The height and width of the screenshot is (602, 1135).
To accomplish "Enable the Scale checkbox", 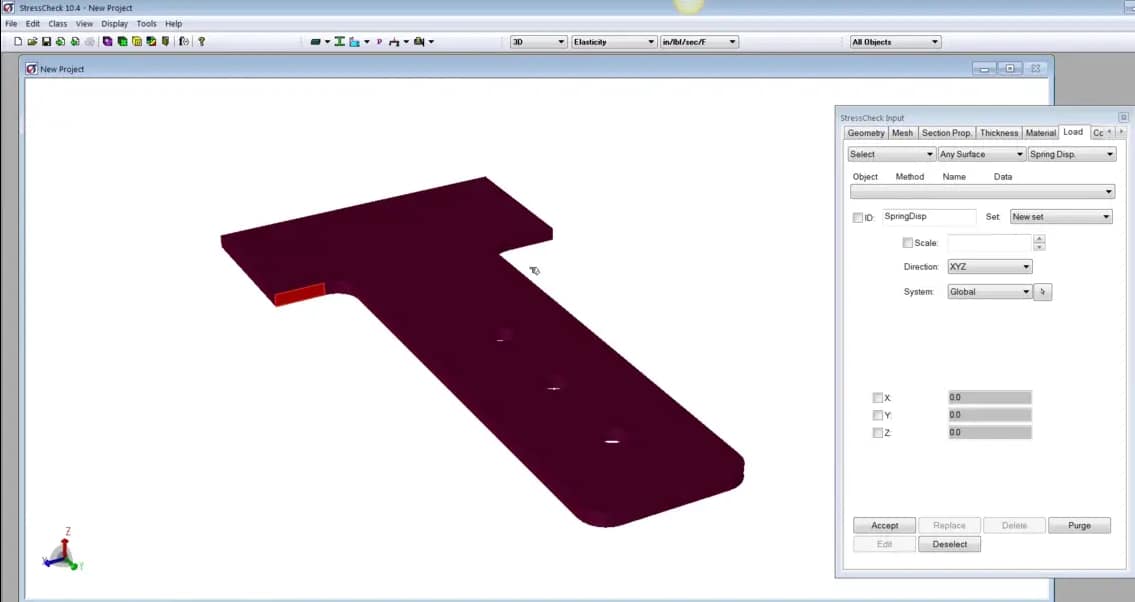I will (908, 242).
